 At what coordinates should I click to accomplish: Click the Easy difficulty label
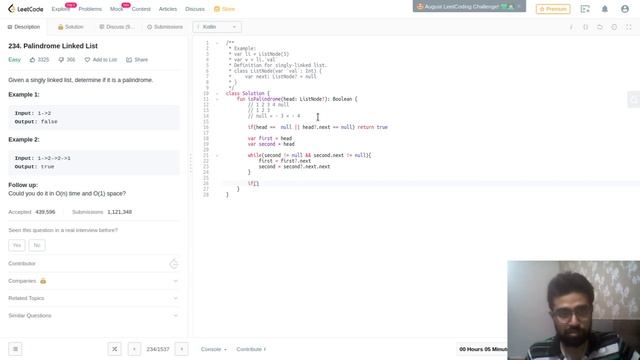[x=14, y=60]
